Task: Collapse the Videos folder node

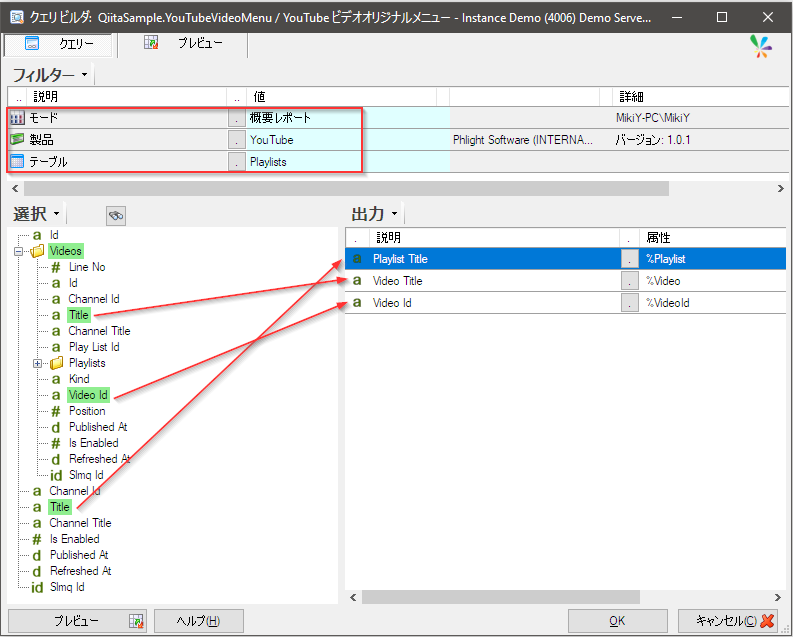Action: (x=19, y=251)
